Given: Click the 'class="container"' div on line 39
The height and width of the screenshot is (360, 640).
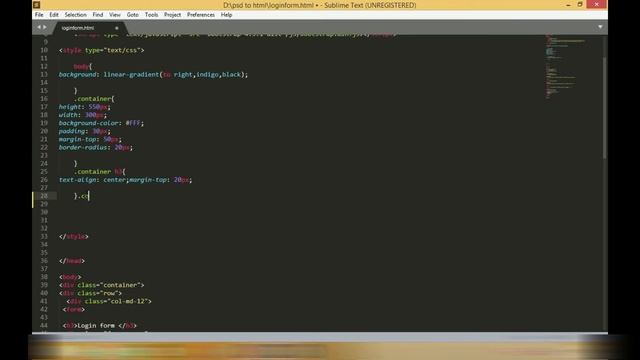Looking at the screenshot, I should 102,285.
